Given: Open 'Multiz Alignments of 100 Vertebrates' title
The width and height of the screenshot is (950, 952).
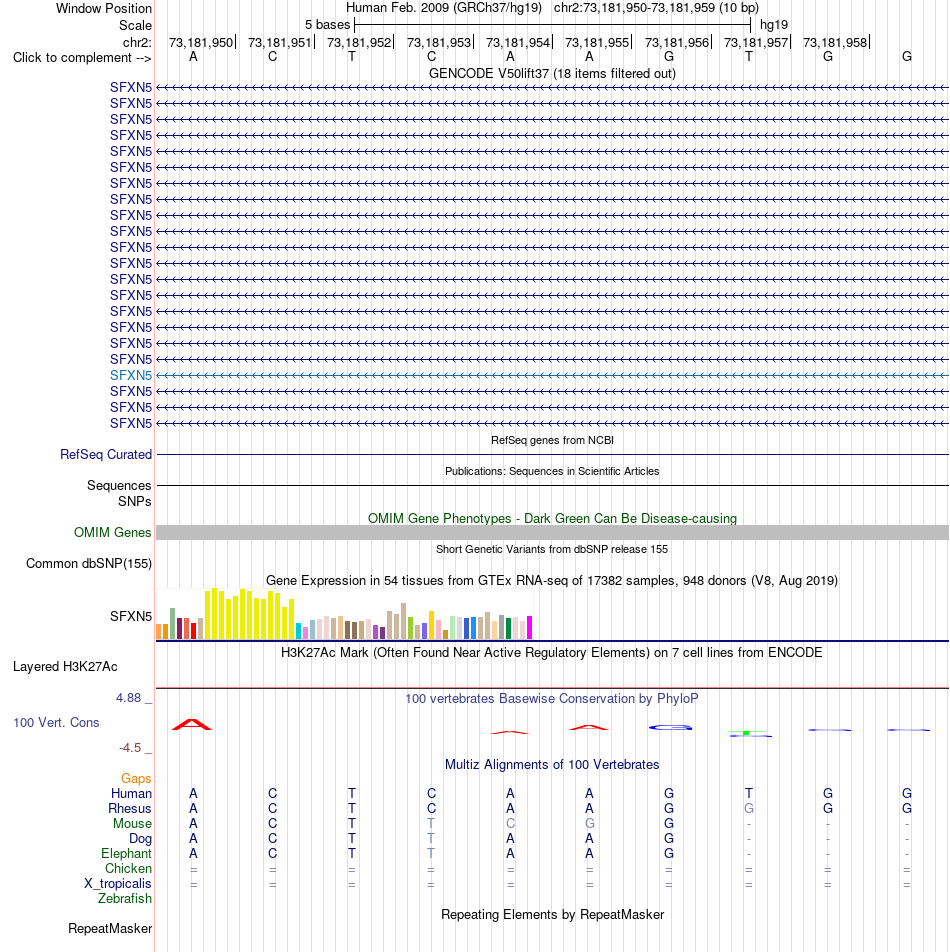Looking at the screenshot, I should [552, 765].
